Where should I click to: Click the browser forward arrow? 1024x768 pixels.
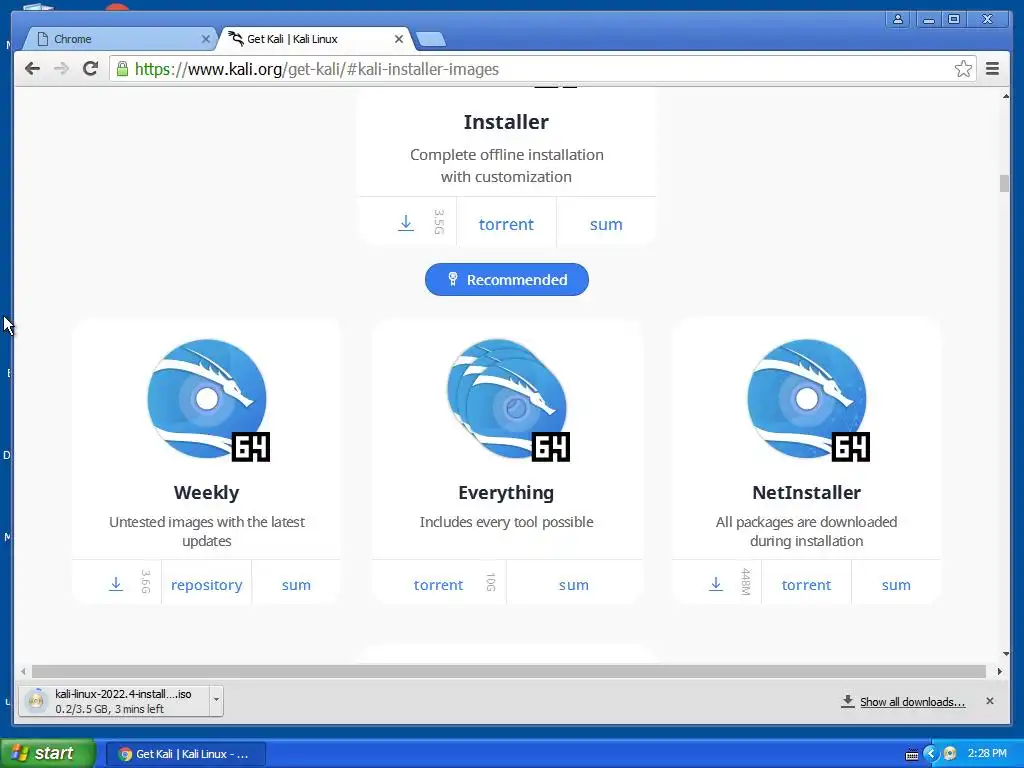point(61,69)
